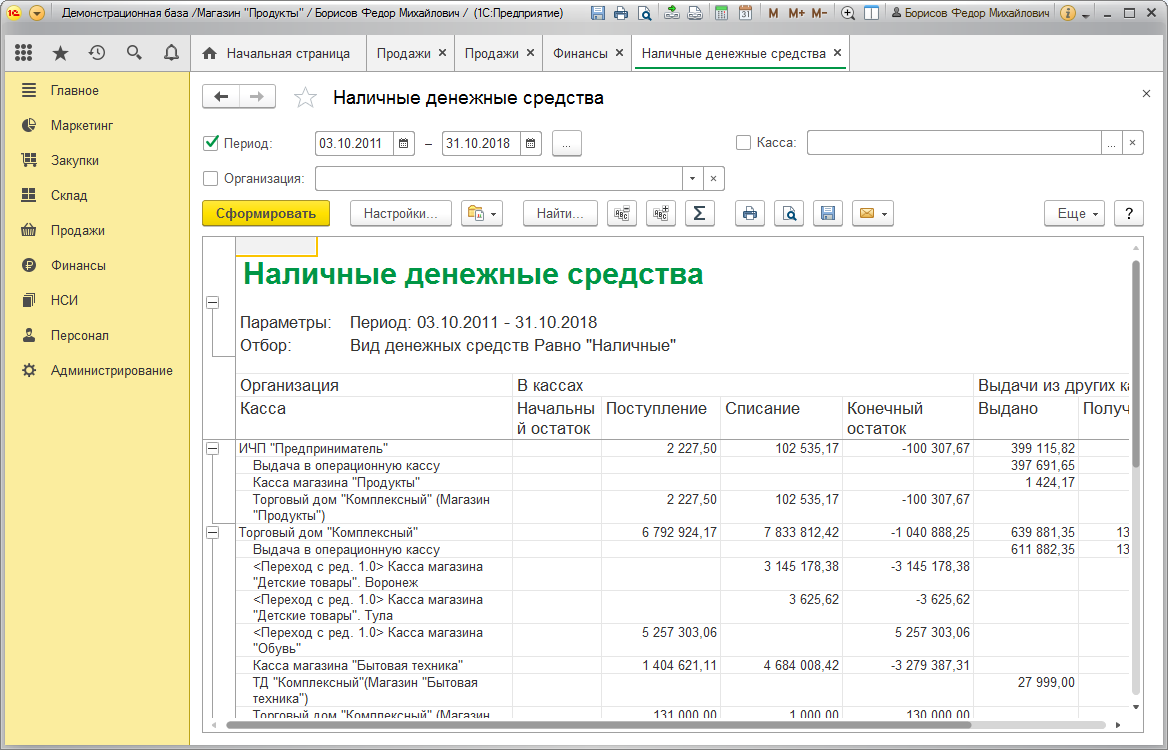This screenshot has height=750, width=1168.
Task: Open the Еще menu dropdown
Action: click(x=1074, y=214)
